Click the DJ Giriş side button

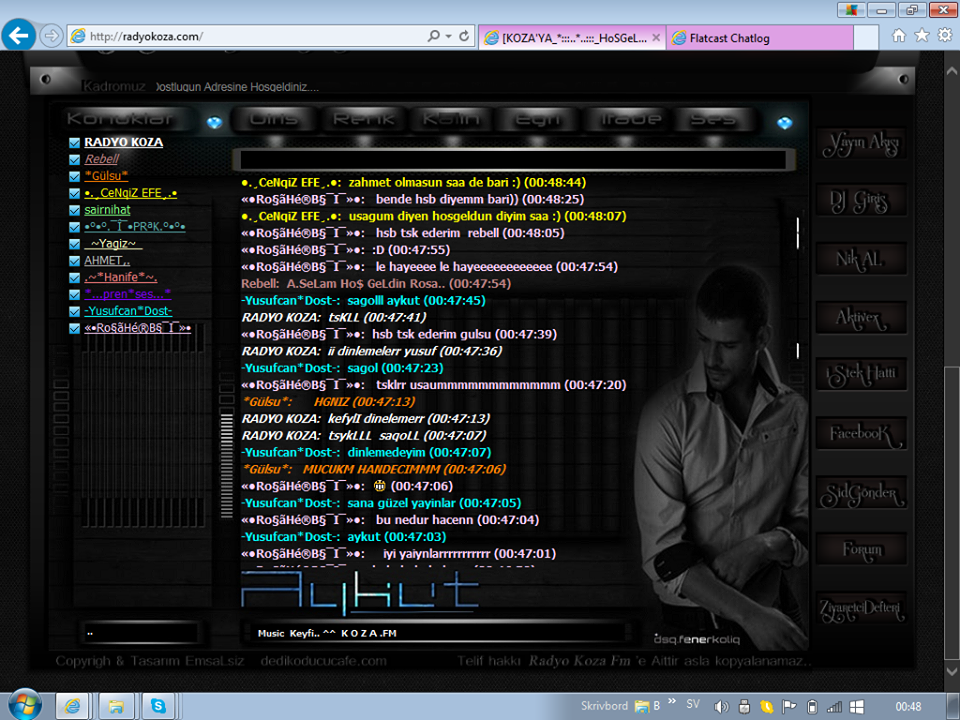(x=861, y=201)
